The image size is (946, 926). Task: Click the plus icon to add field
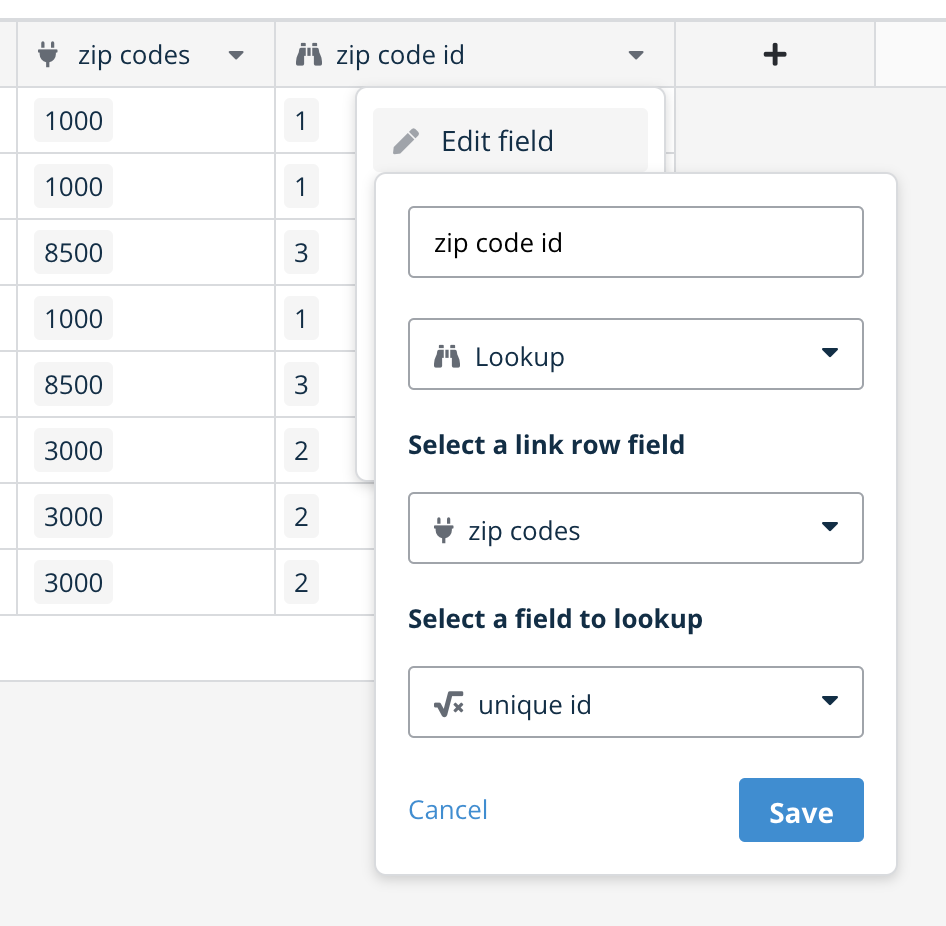coord(775,54)
